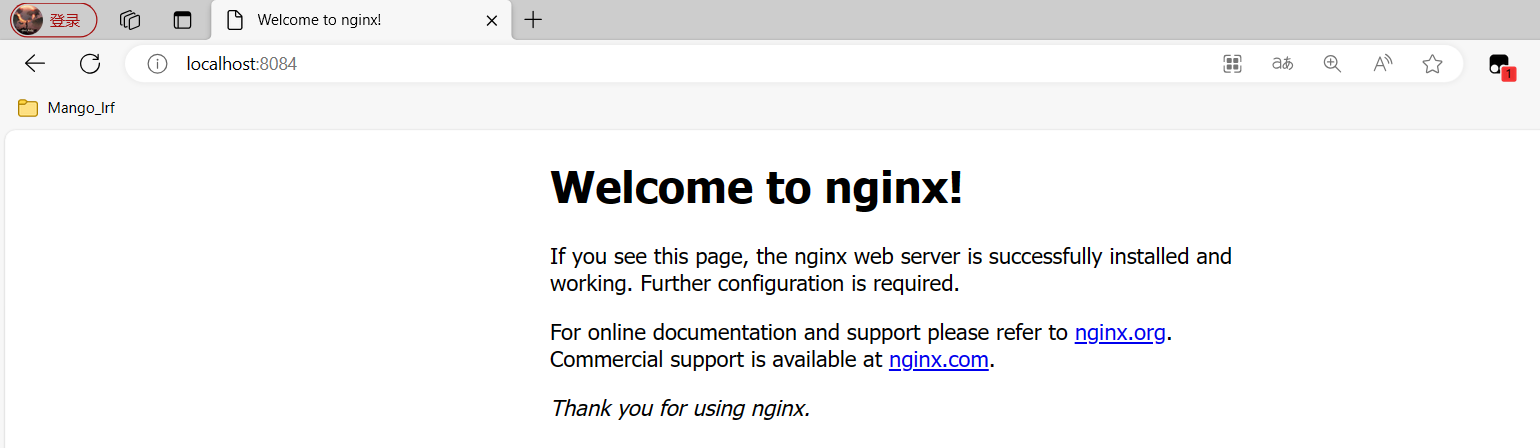Click the 'Welcome to nginx!' heading
Image resolution: width=1540 pixels, height=448 pixels.
click(x=757, y=187)
